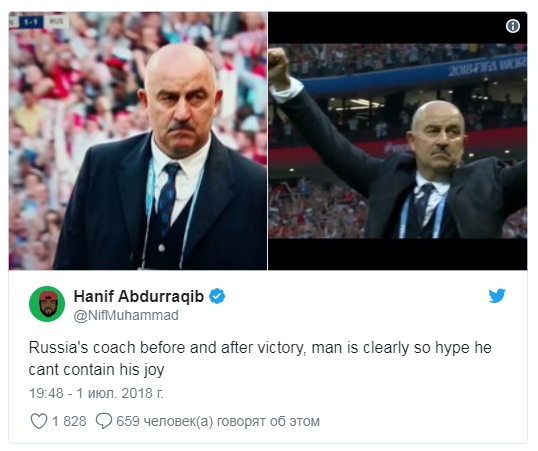Open the @NifMuhammad handle link
Screen dimensions: 538x451
pos(126,315)
